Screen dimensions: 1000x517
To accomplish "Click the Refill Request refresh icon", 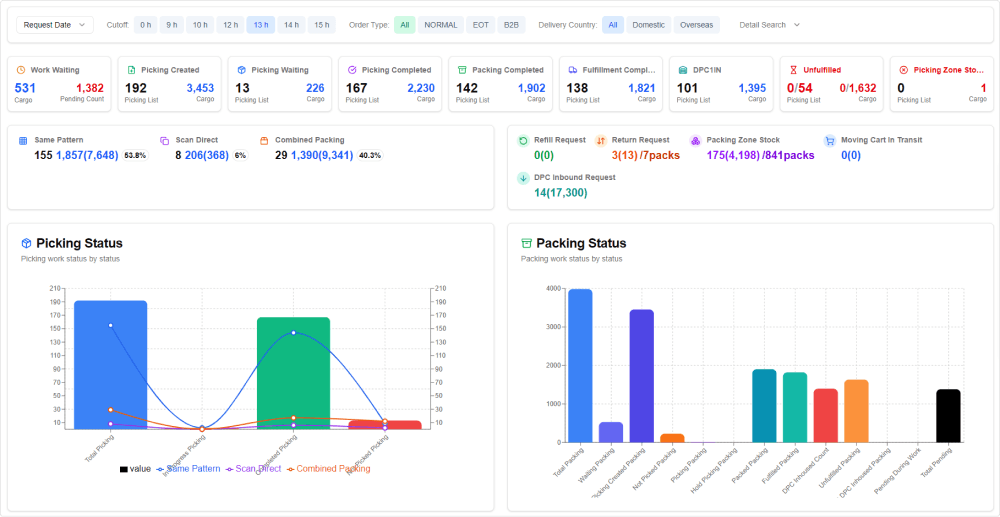I will 523,141.
